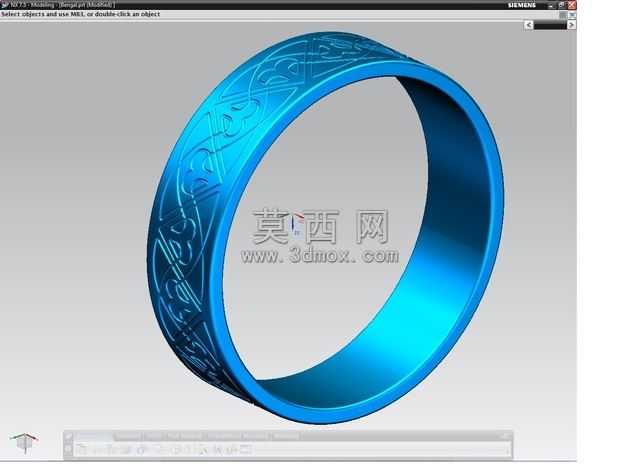The width and height of the screenshot is (639, 469).
Task: Click the view triad orientation icon
Action: click(24, 443)
